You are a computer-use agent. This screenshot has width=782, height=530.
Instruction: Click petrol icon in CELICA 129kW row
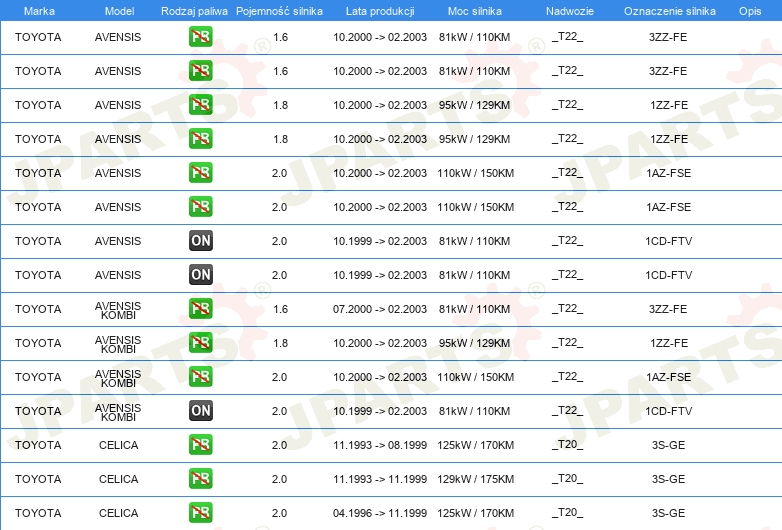[x=200, y=479]
